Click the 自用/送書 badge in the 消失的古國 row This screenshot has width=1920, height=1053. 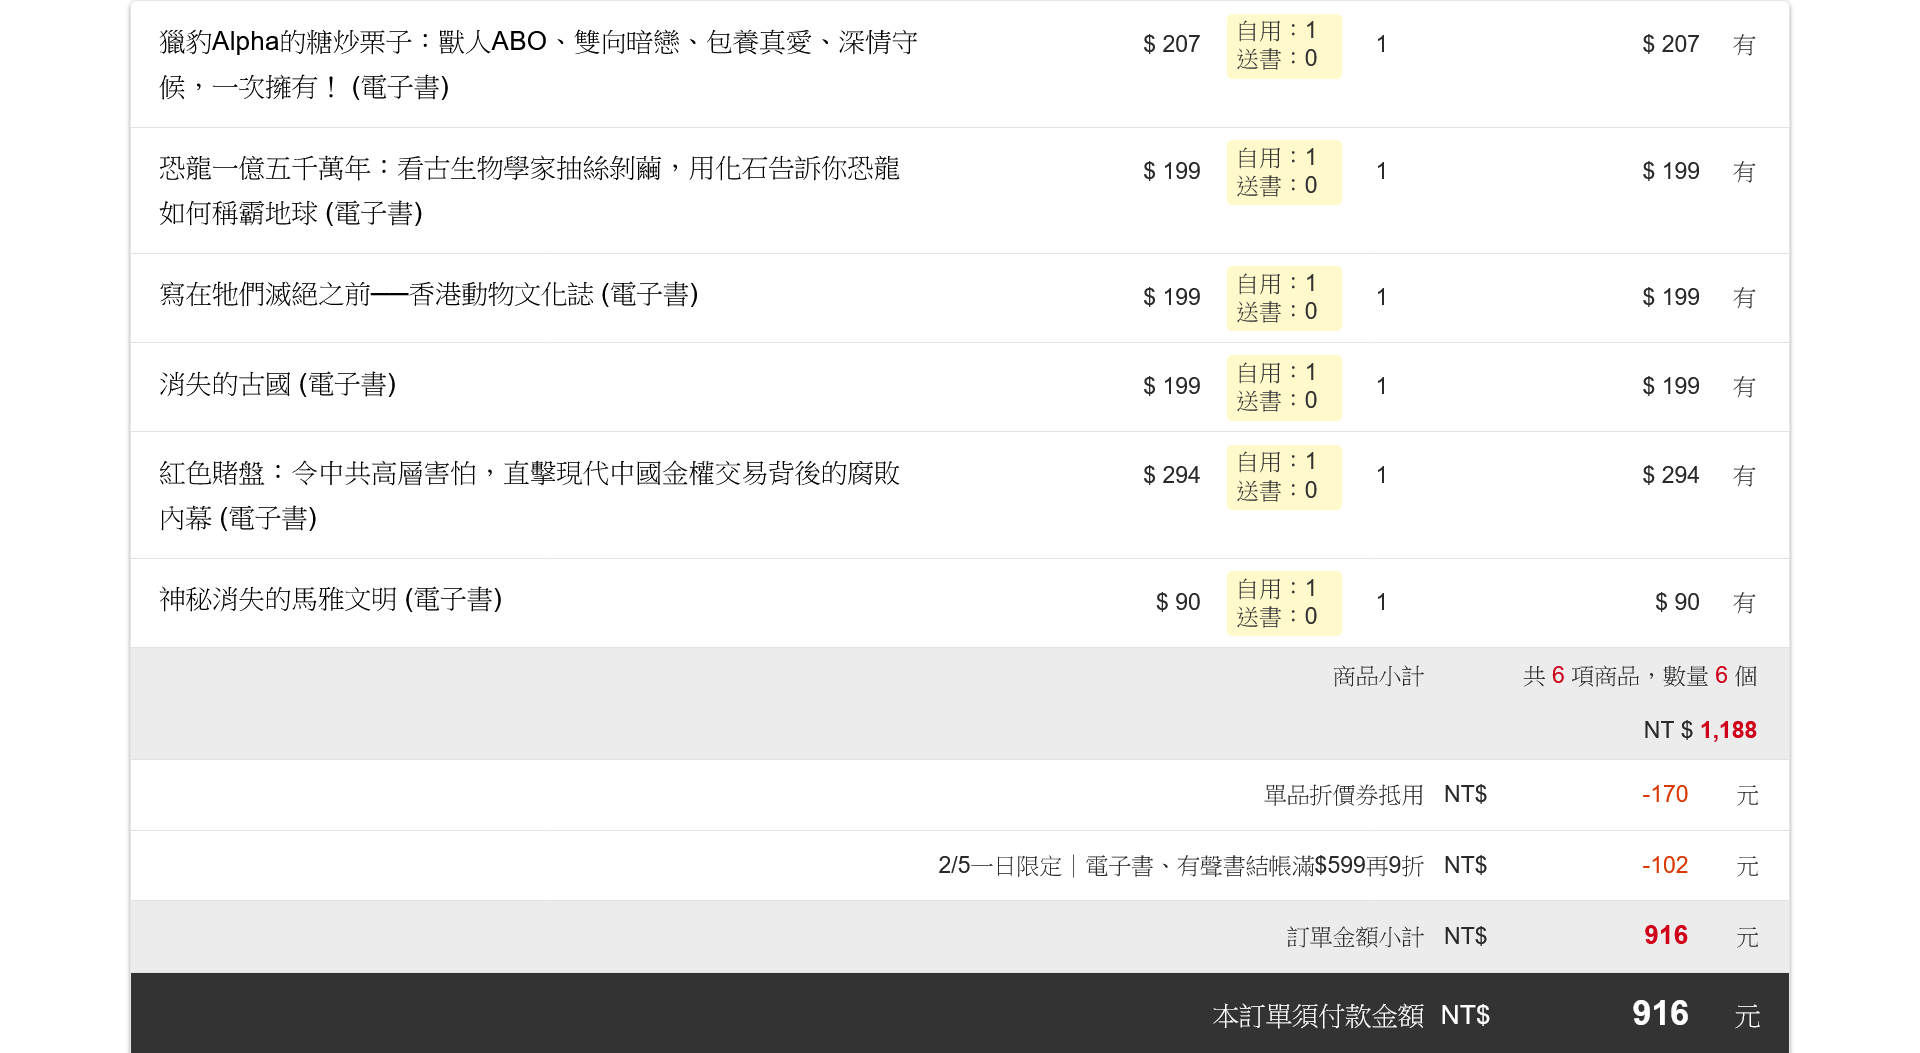coord(1284,388)
